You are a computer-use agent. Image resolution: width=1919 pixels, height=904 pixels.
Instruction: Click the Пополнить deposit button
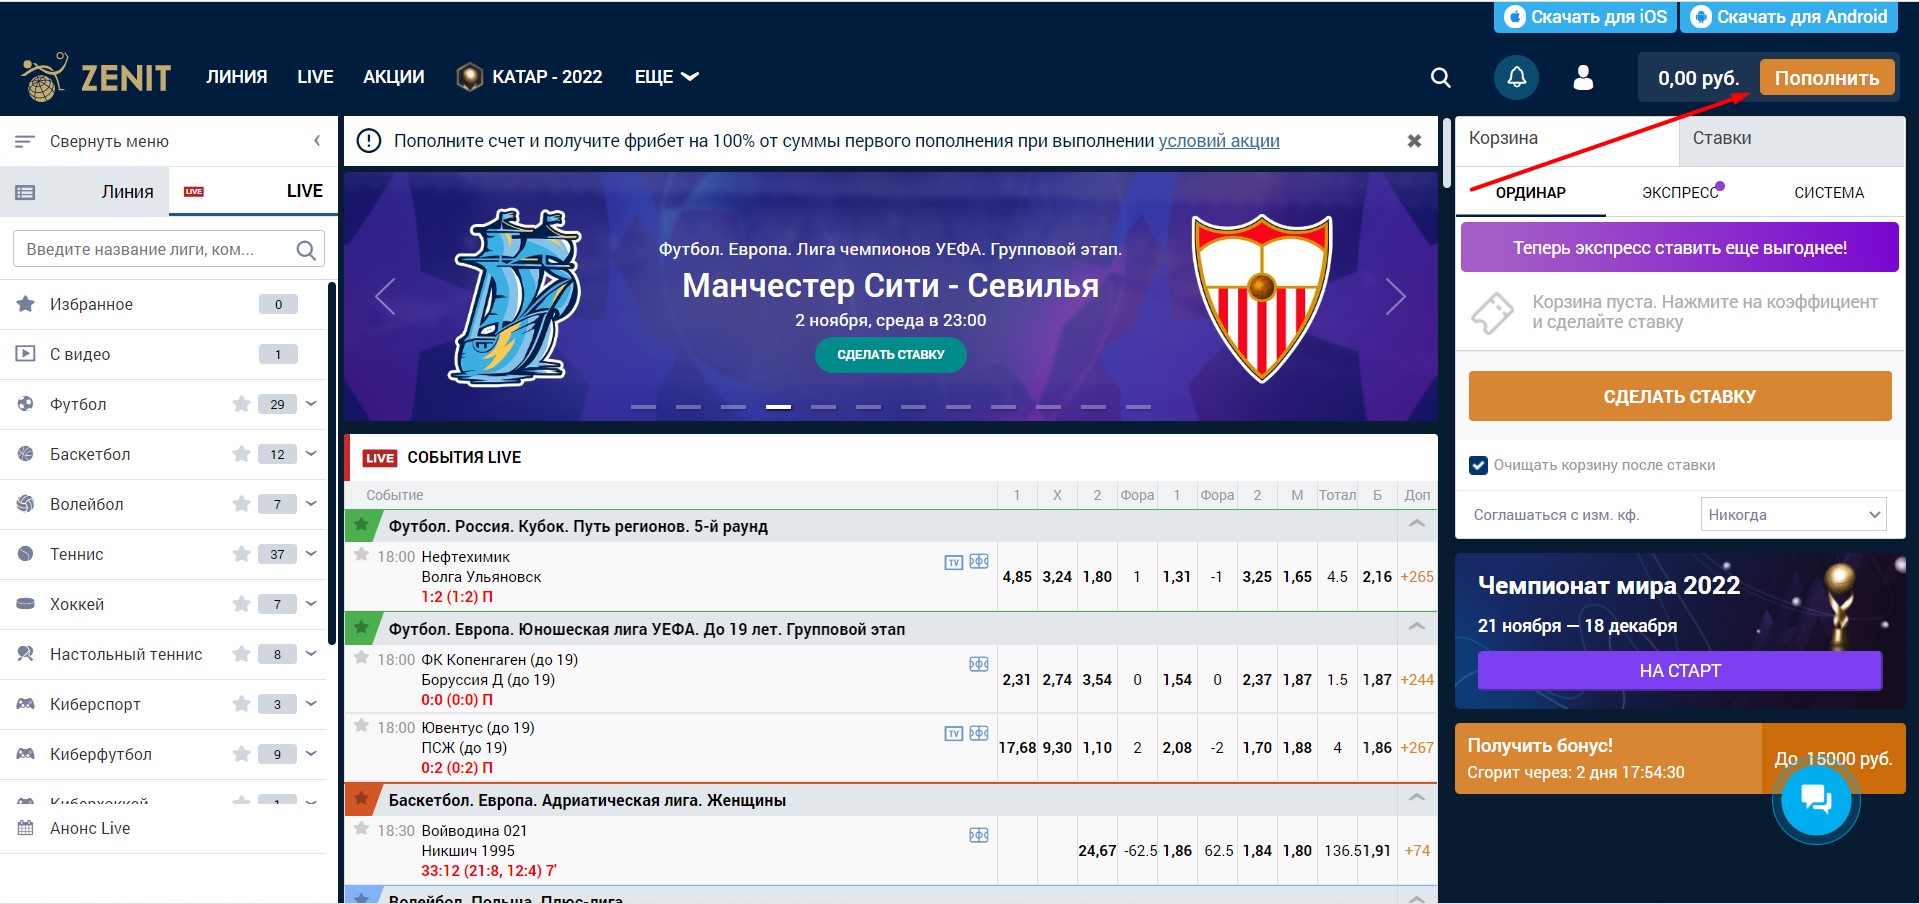[x=1826, y=78]
